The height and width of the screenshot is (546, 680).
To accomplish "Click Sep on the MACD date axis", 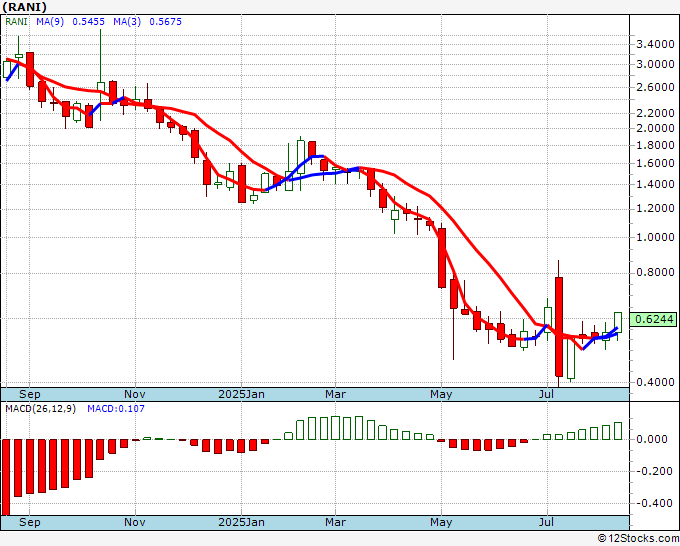I will [29, 522].
